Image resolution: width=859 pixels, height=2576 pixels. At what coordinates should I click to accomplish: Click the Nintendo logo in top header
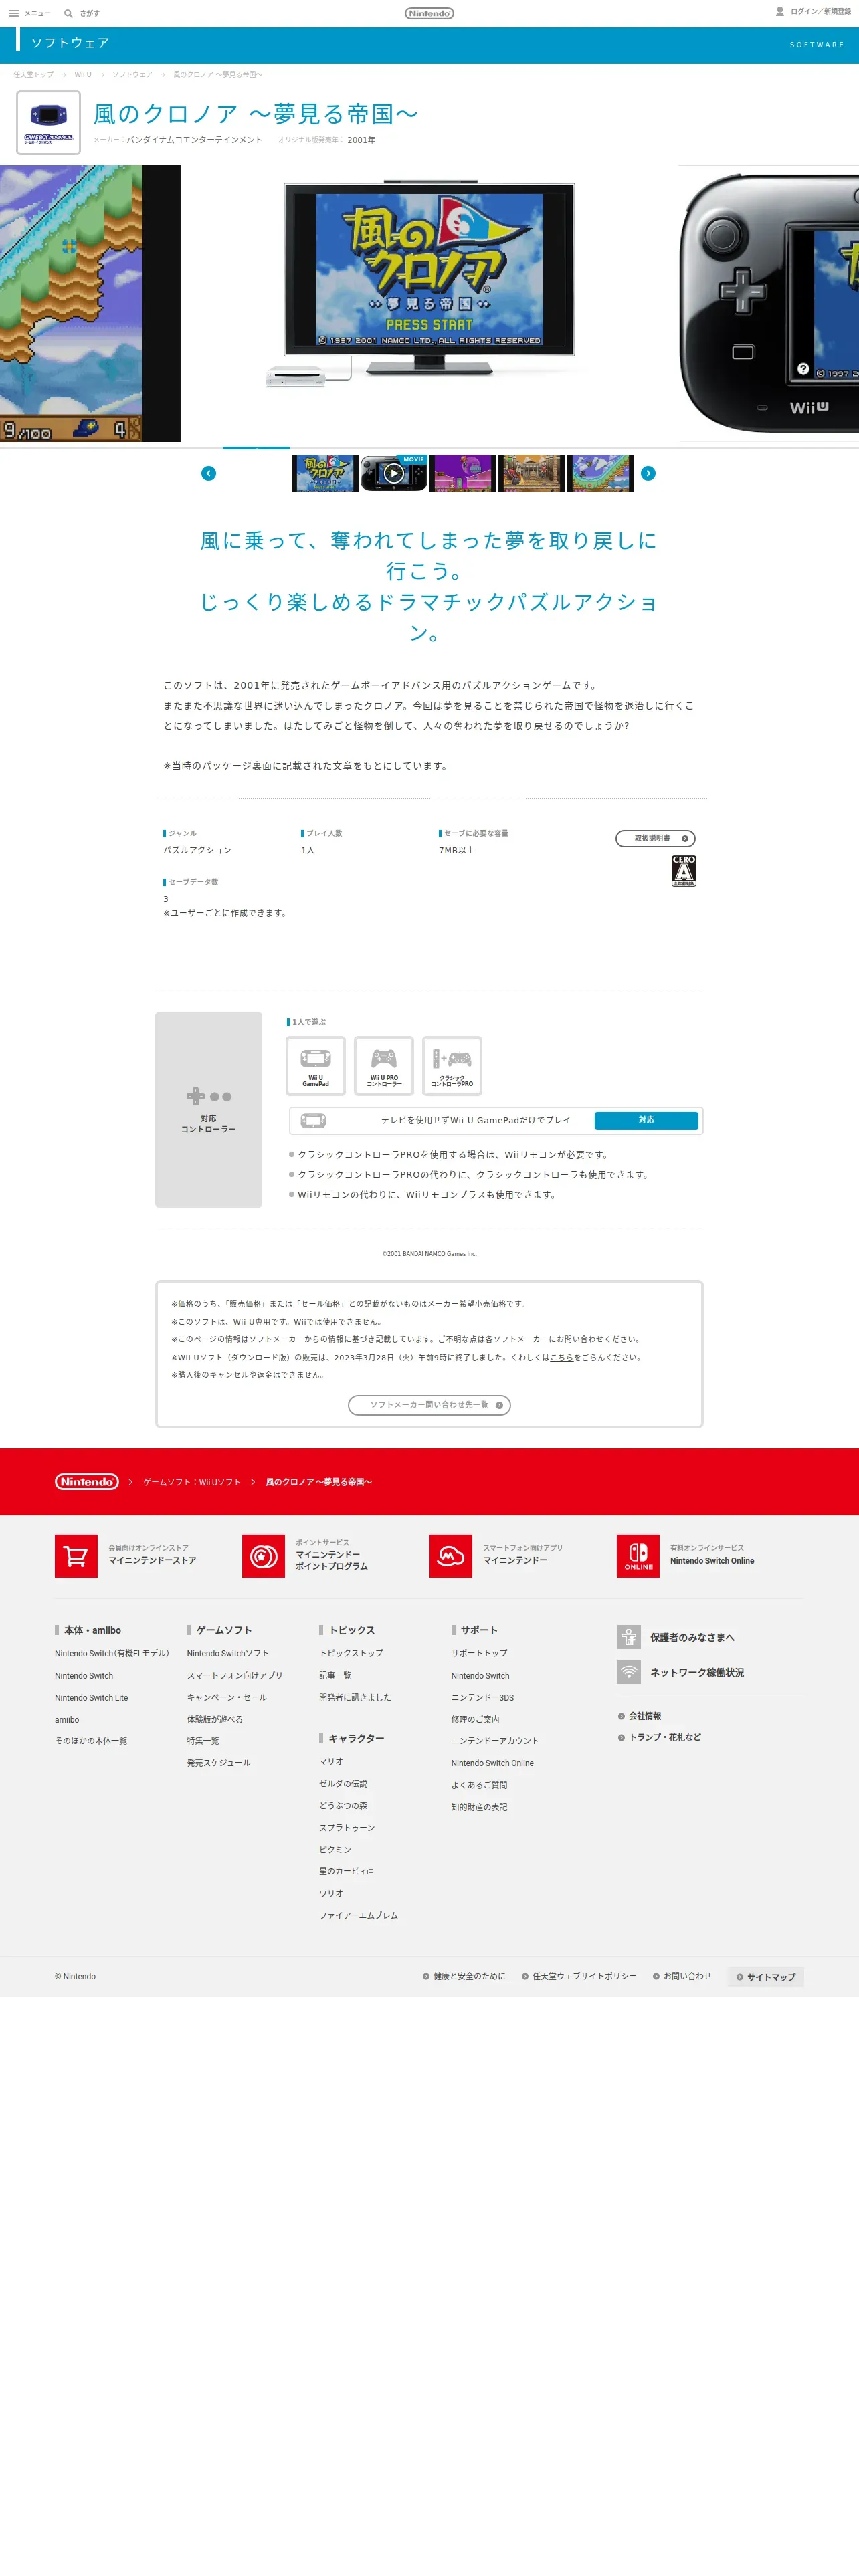[x=429, y=13]
